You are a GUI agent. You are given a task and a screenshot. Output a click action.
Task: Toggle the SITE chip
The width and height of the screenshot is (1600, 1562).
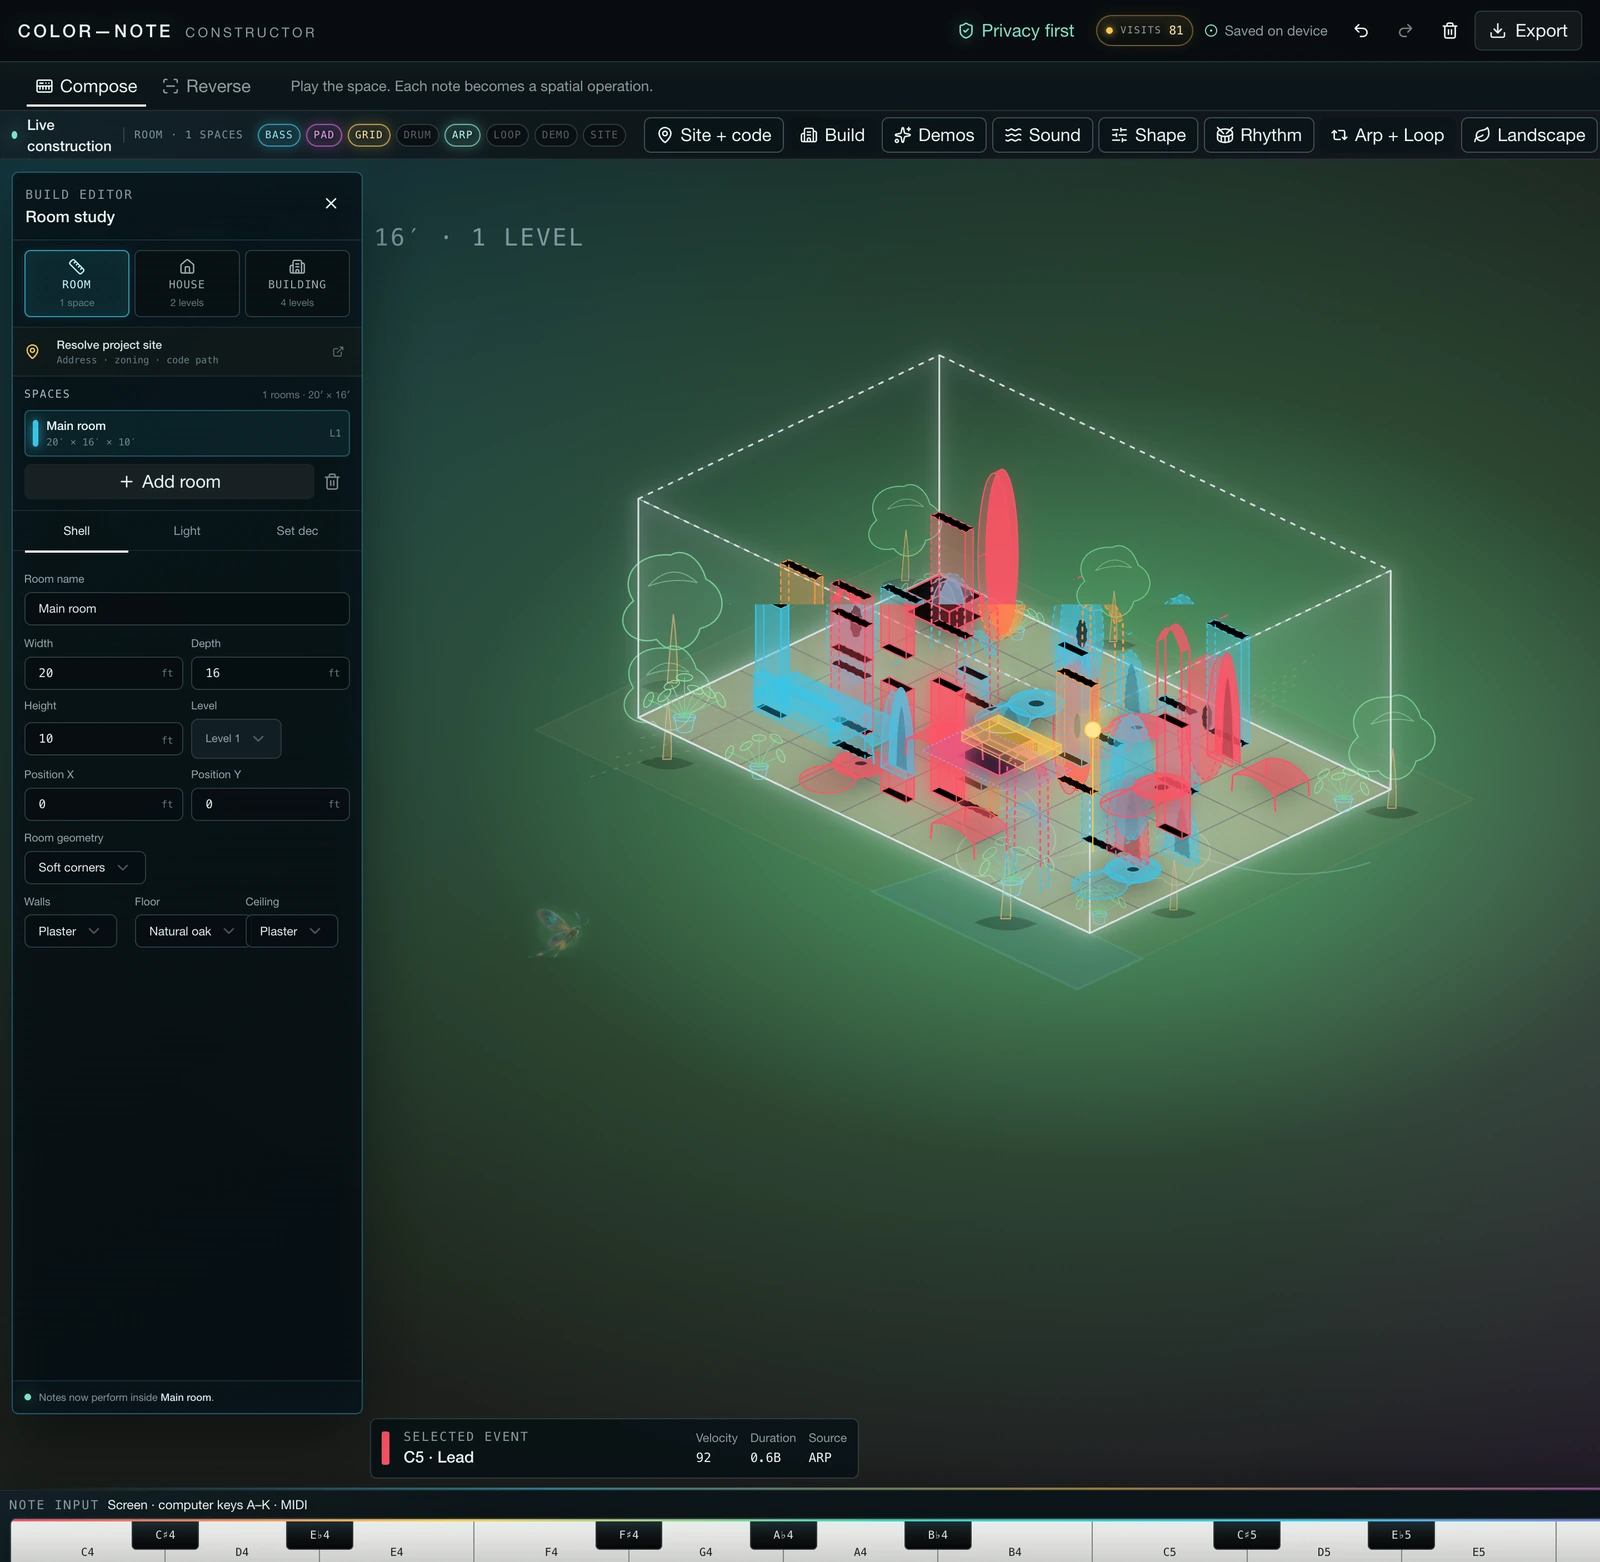604,135
